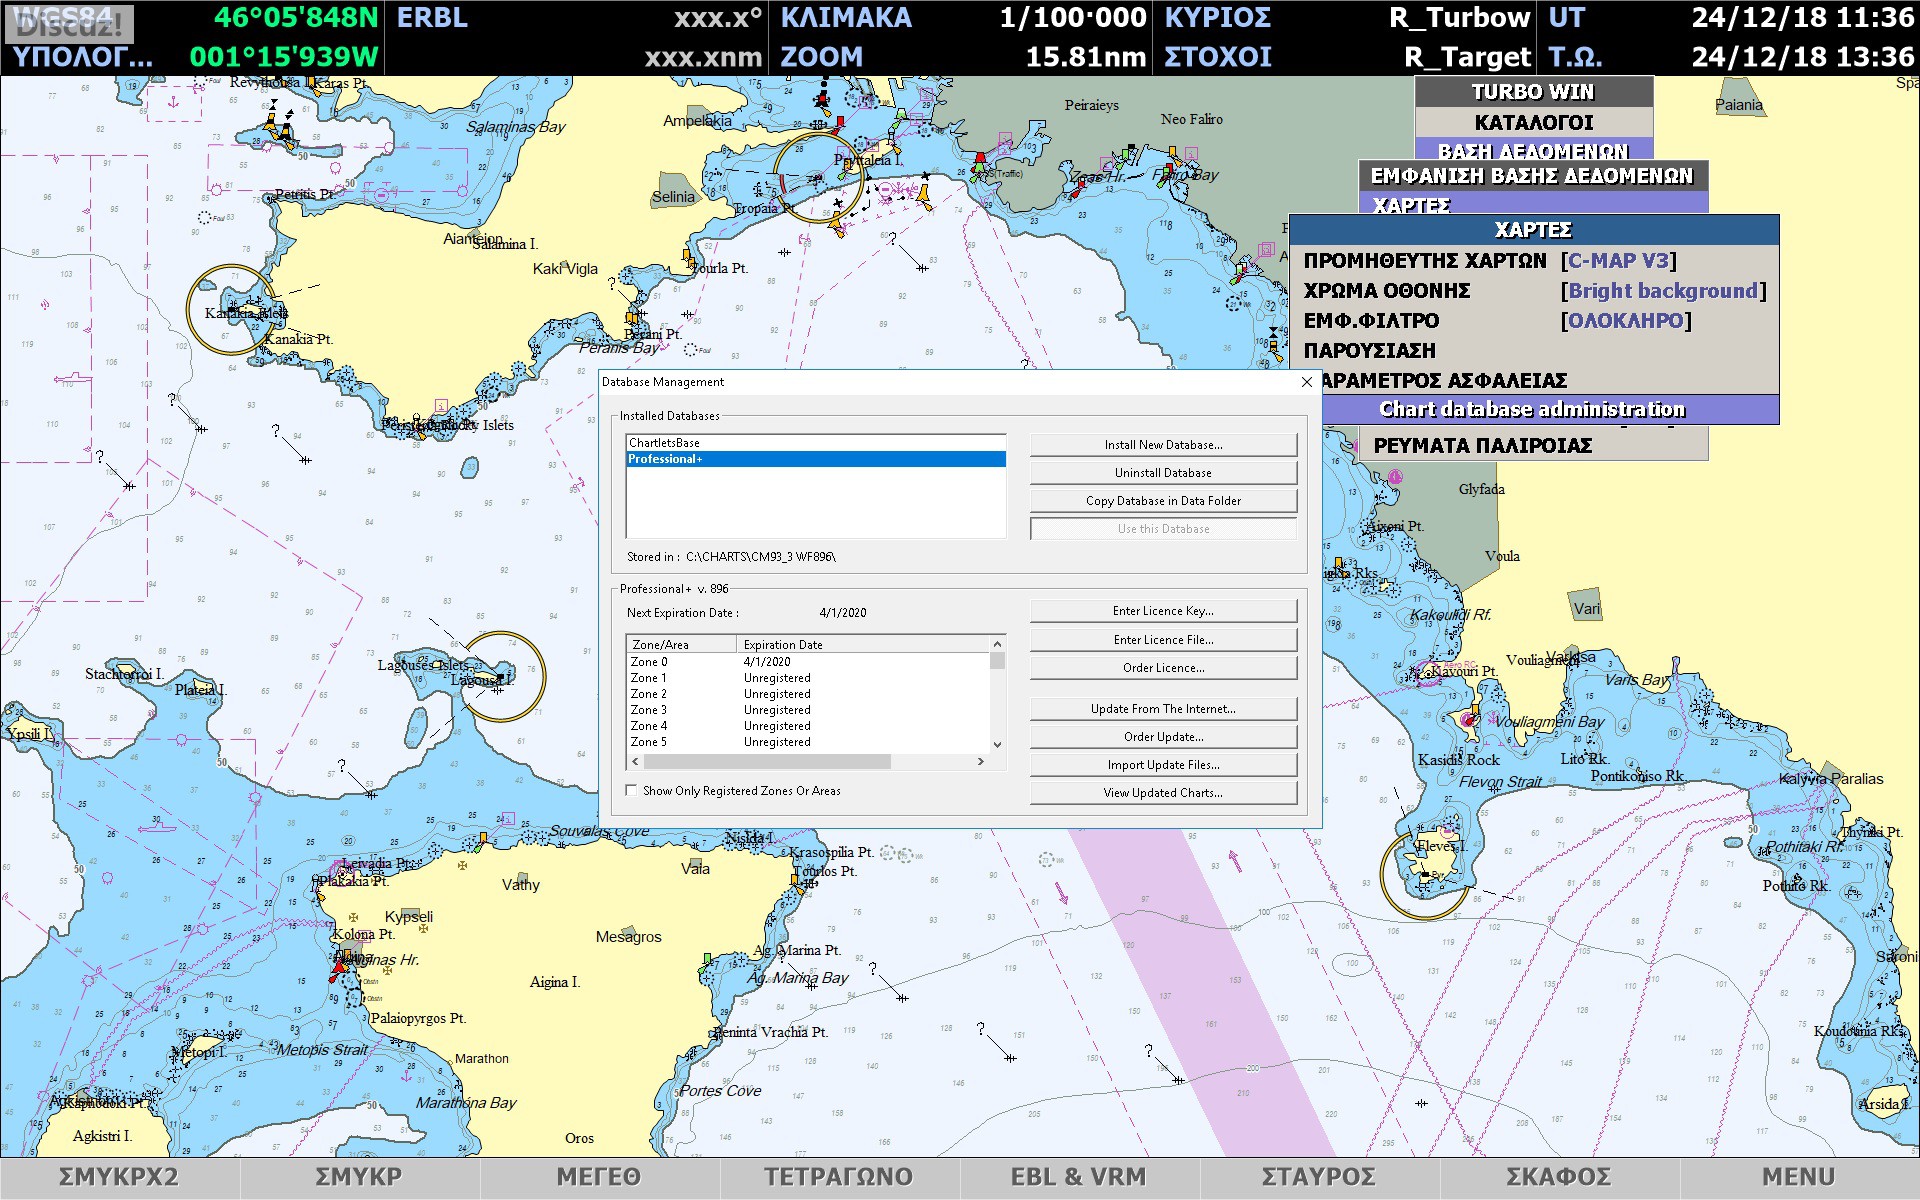1920x1200 pixels.
Task: Open Enter Licence Key dialog
Action: (1163, 611)
